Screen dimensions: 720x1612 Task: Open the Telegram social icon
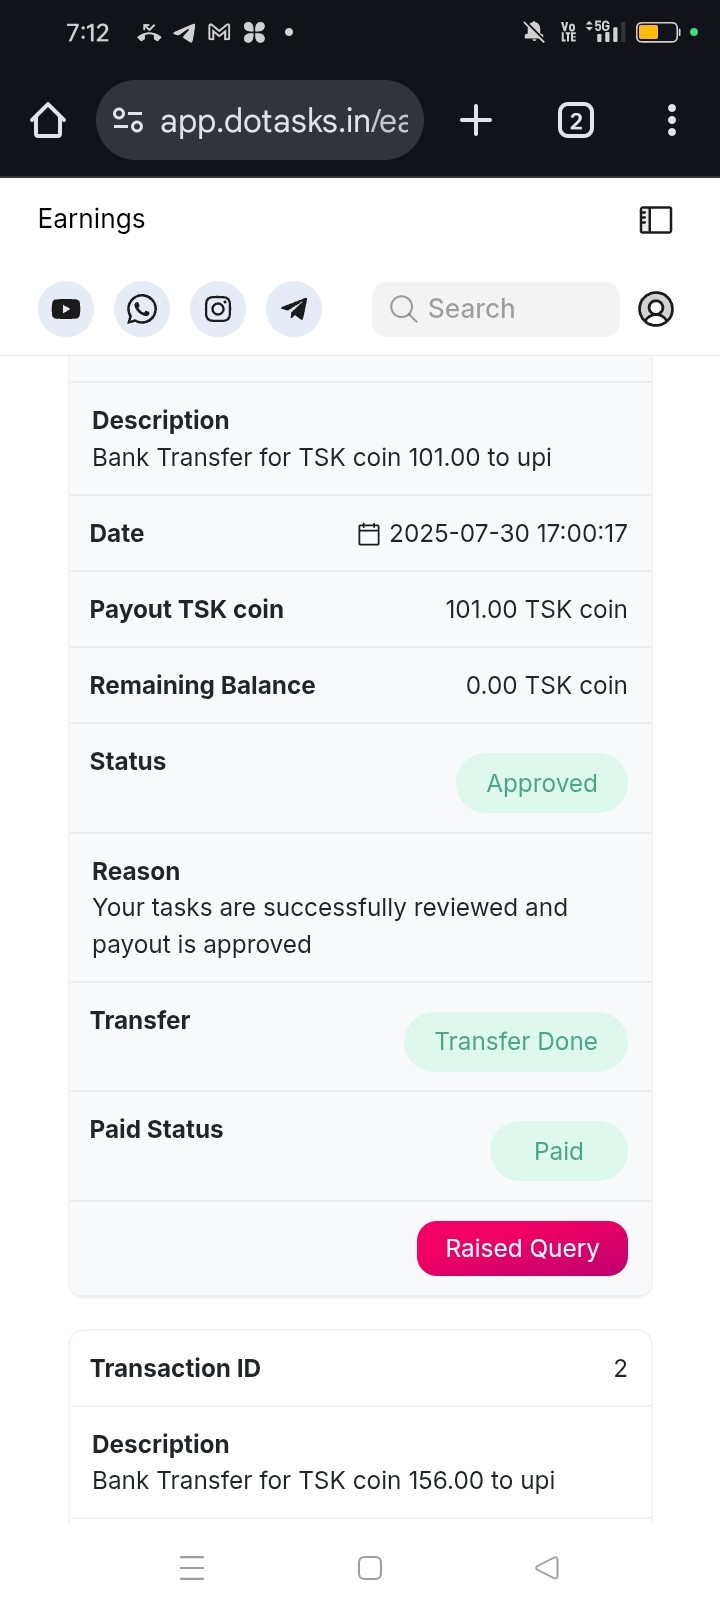point(294,309)
